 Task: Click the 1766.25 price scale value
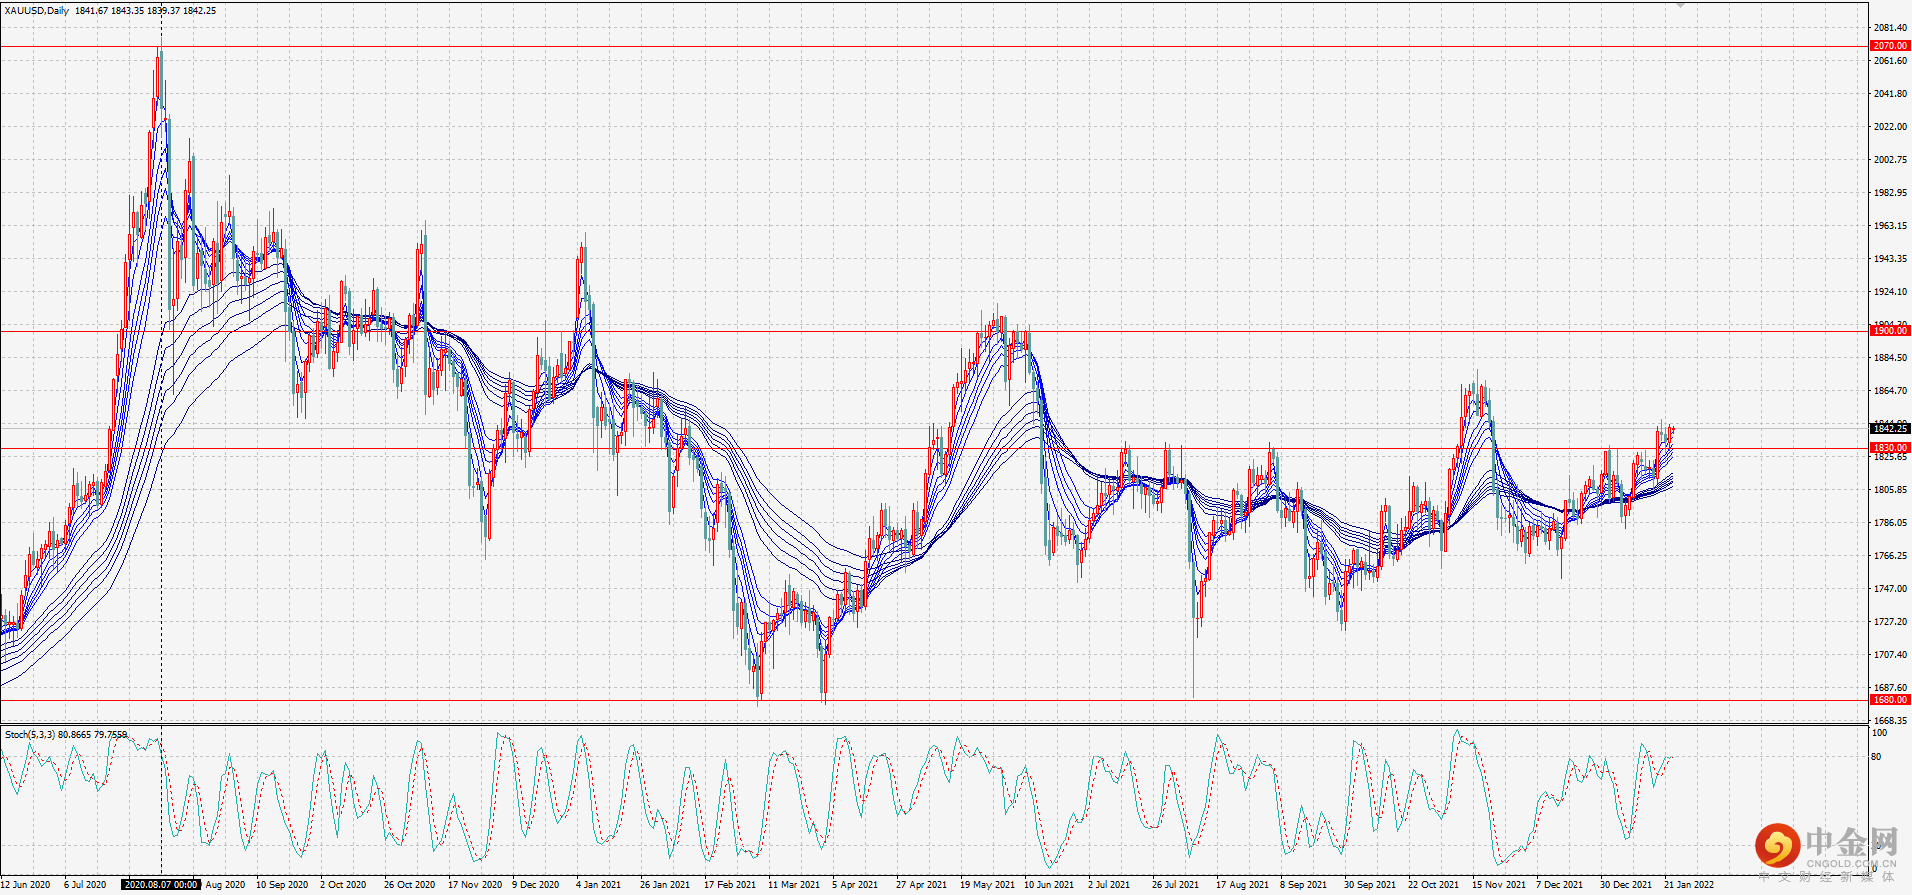click(x=1890, y=556)
